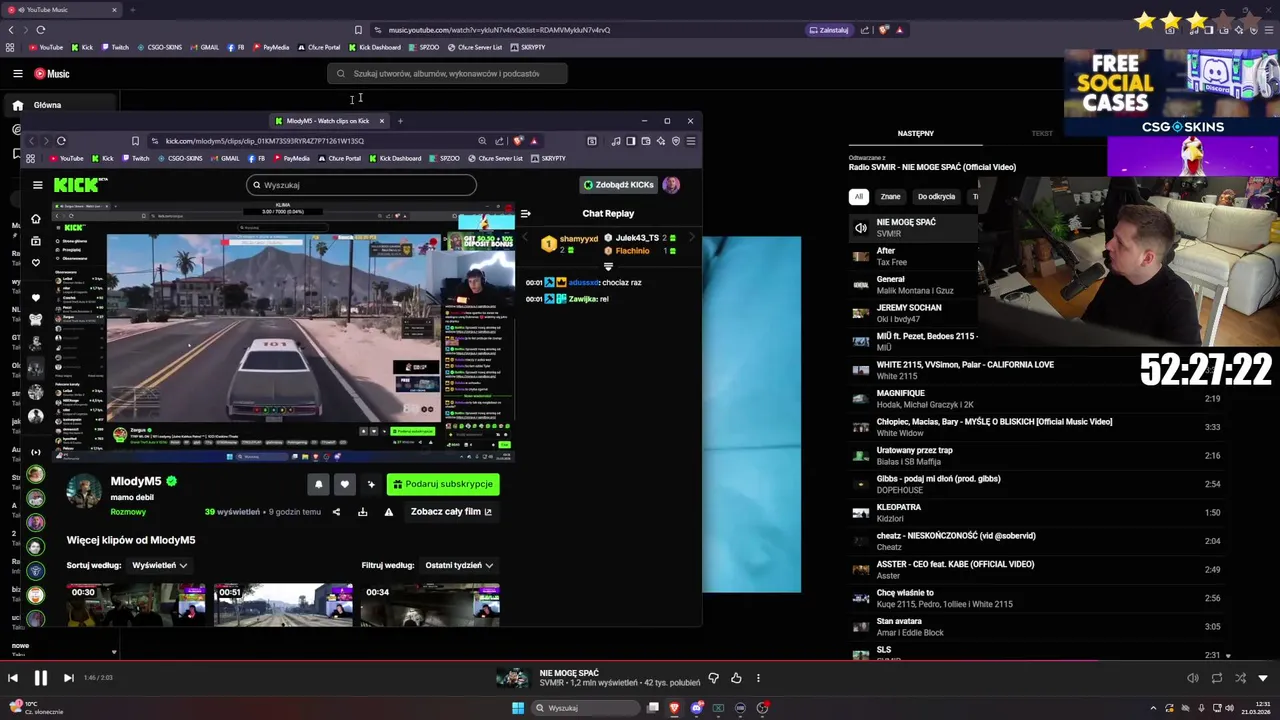Open Kick window browser hamburger menu
This screenshot has width=1280, height=720.
[691, 141]
